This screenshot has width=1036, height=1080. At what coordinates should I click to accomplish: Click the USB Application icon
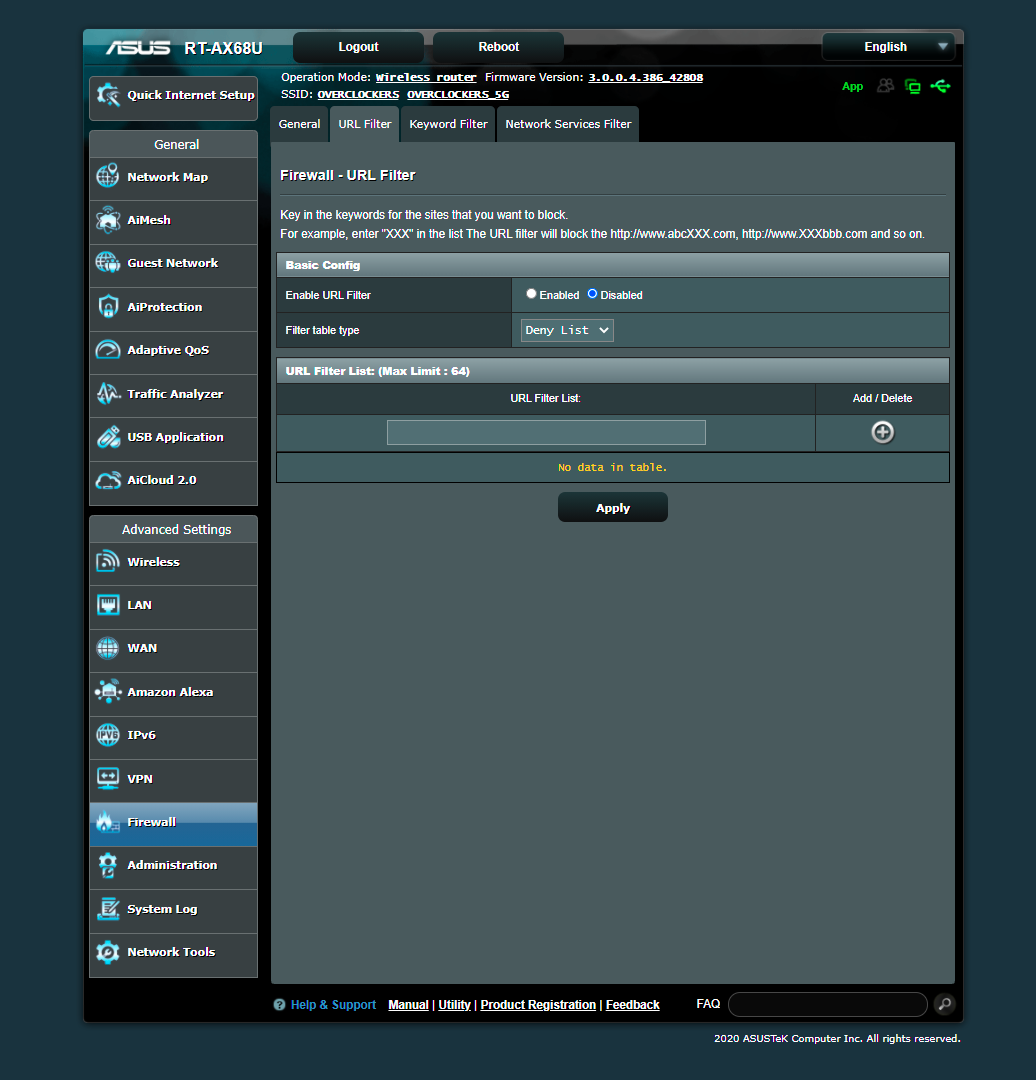click(107, 437)
